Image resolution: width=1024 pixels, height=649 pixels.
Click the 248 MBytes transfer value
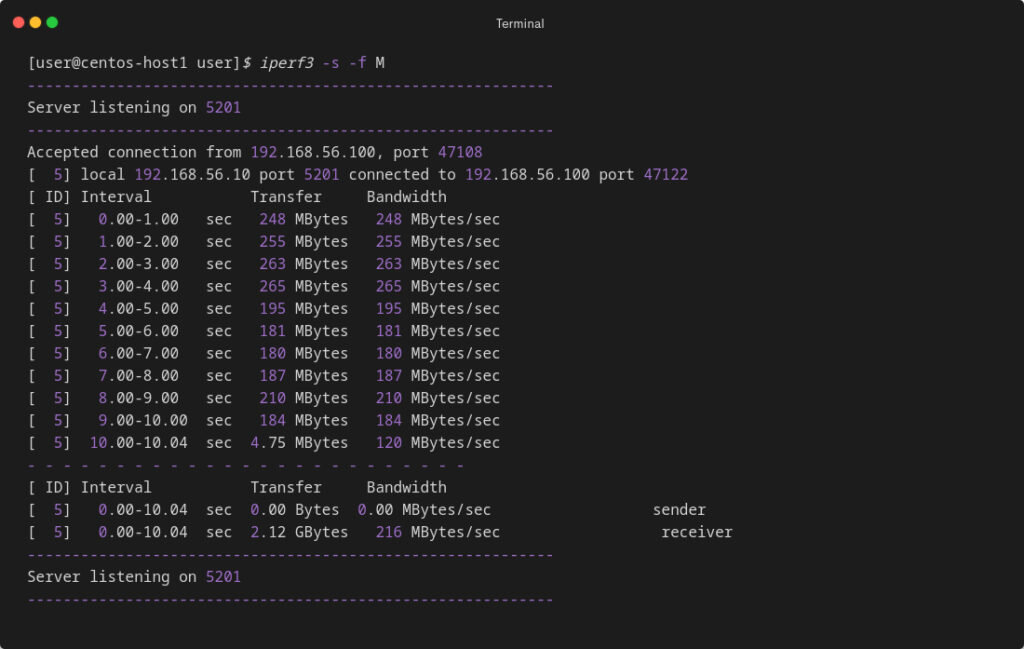point(304,219)
